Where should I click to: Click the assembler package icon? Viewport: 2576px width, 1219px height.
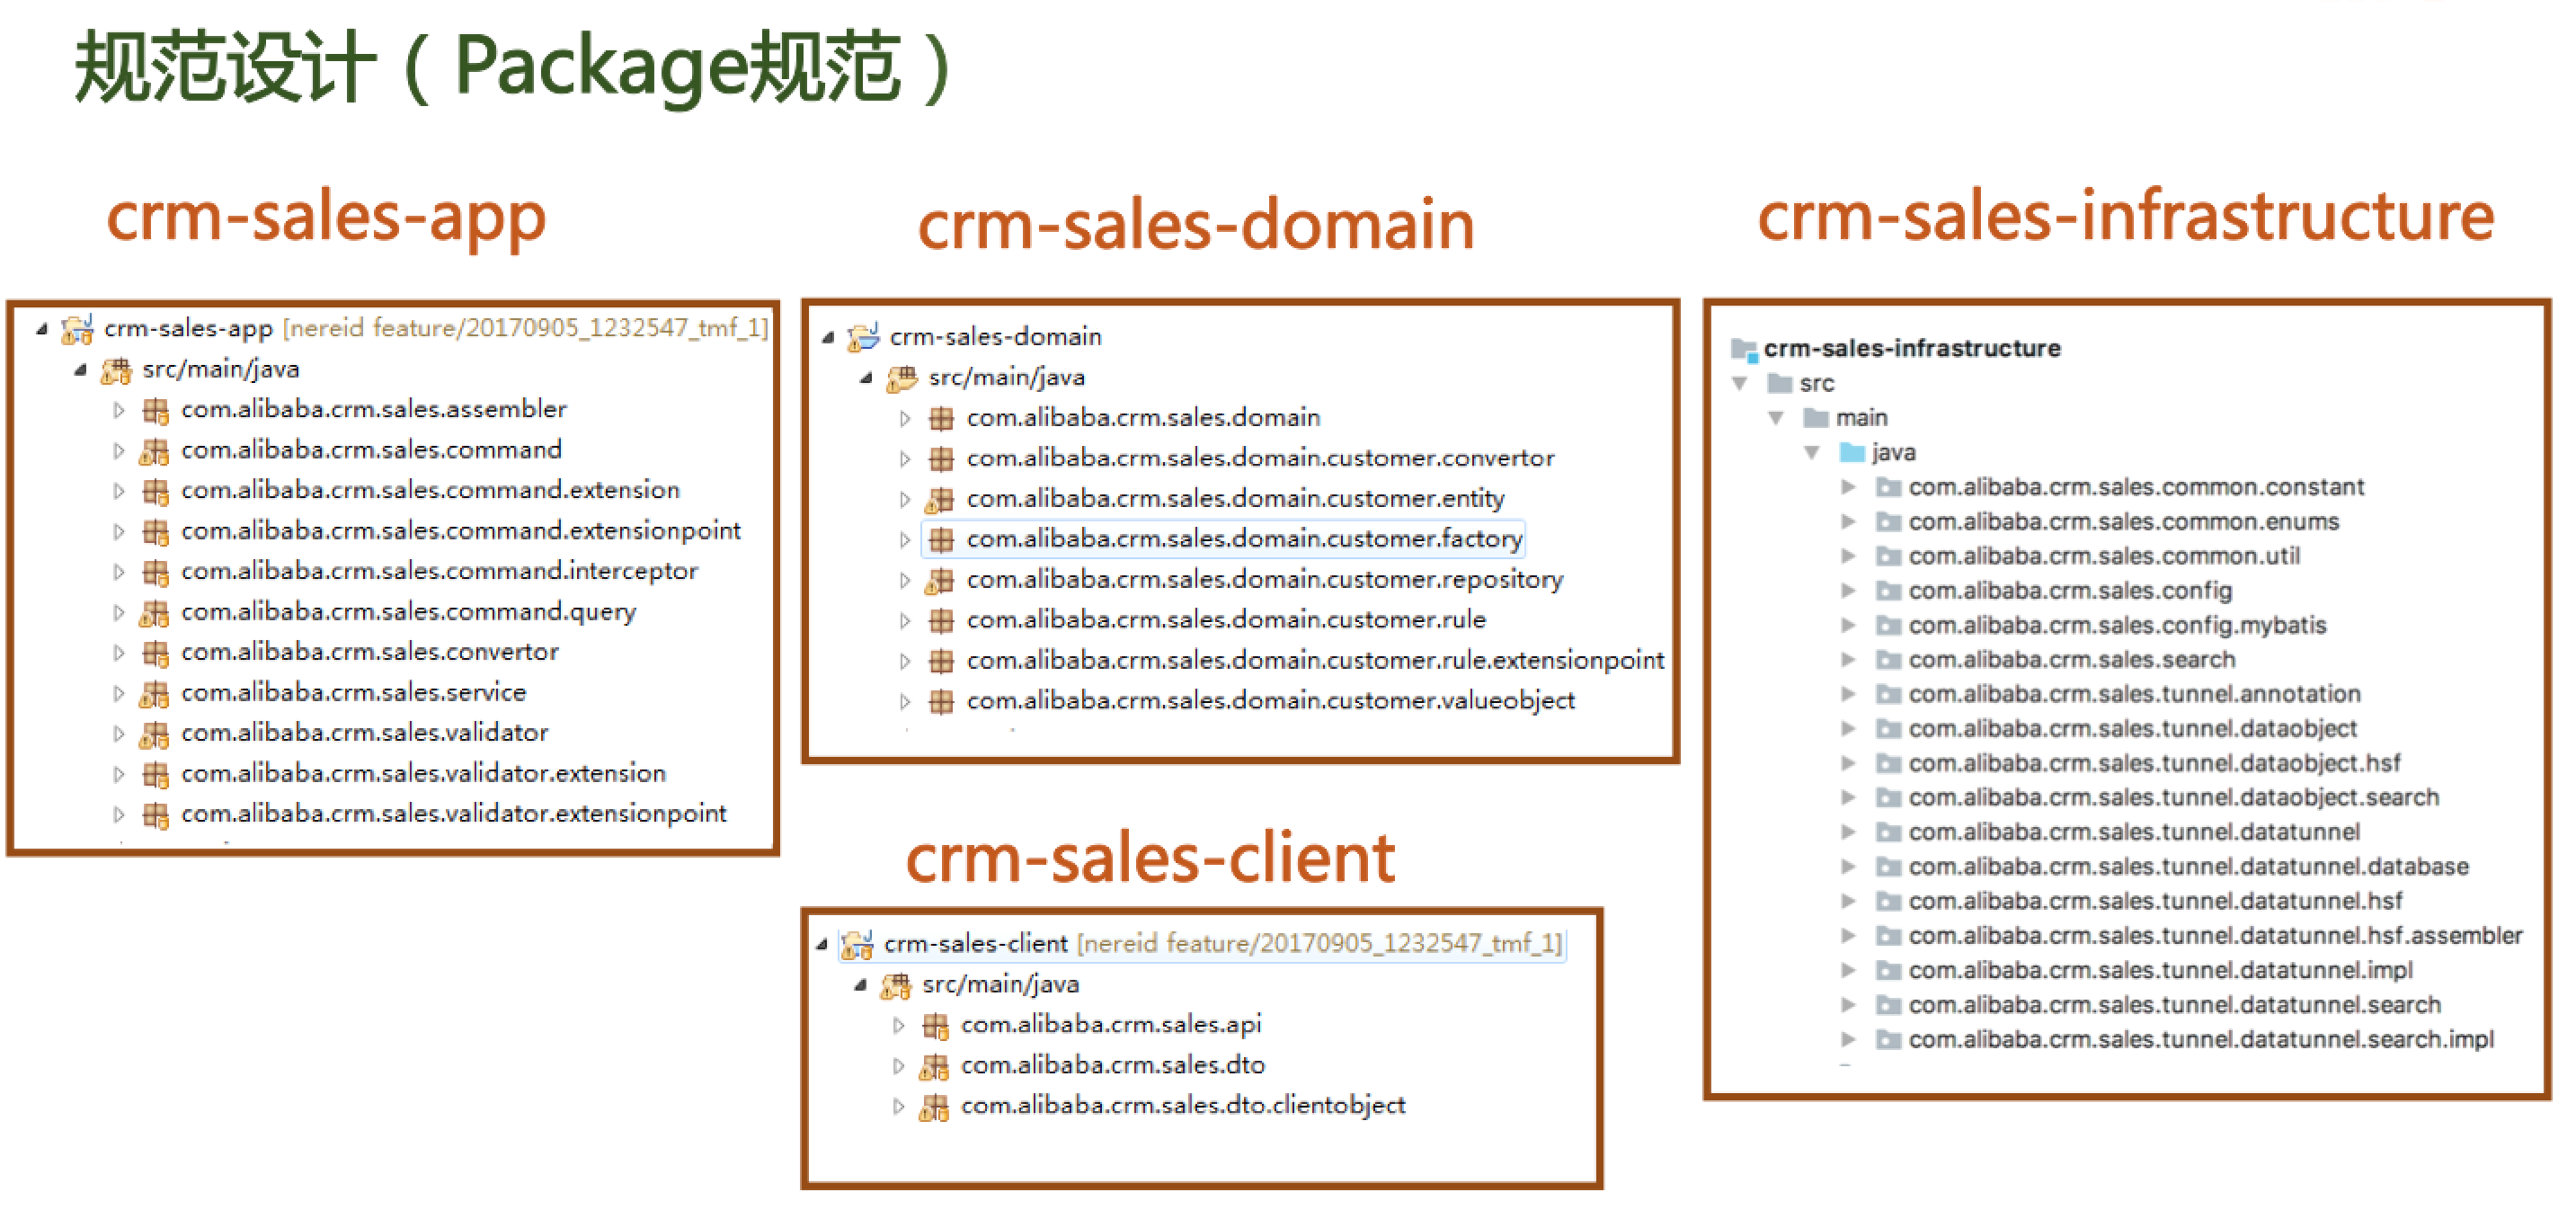coord(155,410)
